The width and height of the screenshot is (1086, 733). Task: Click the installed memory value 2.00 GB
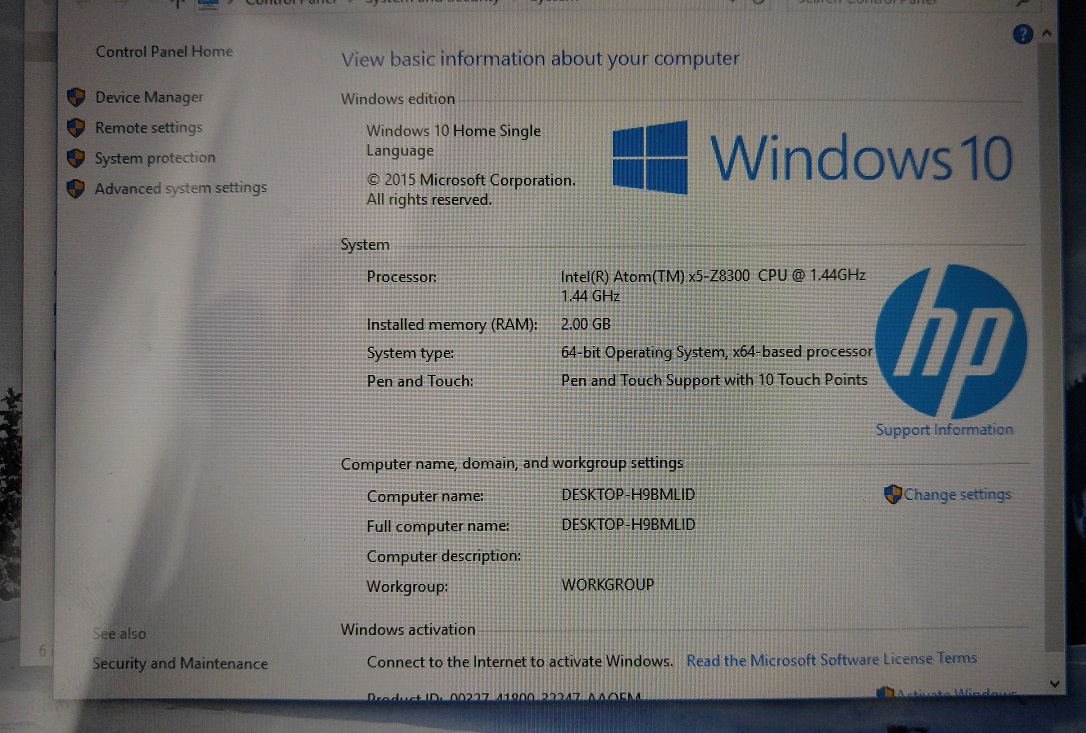coord(586,324)
